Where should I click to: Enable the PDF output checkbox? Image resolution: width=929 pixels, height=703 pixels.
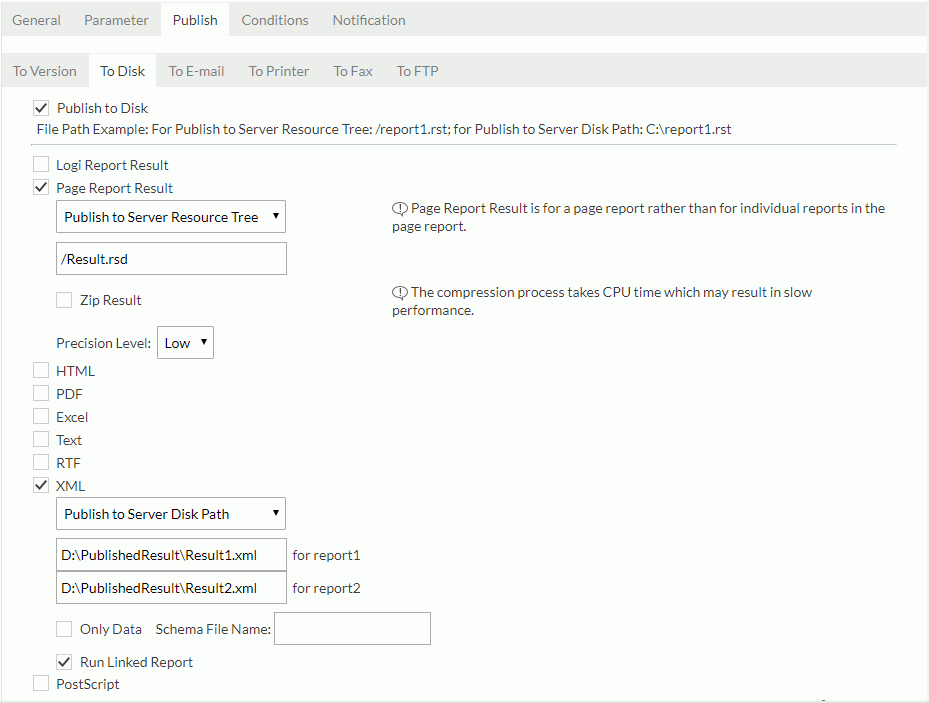click(41, 394)
